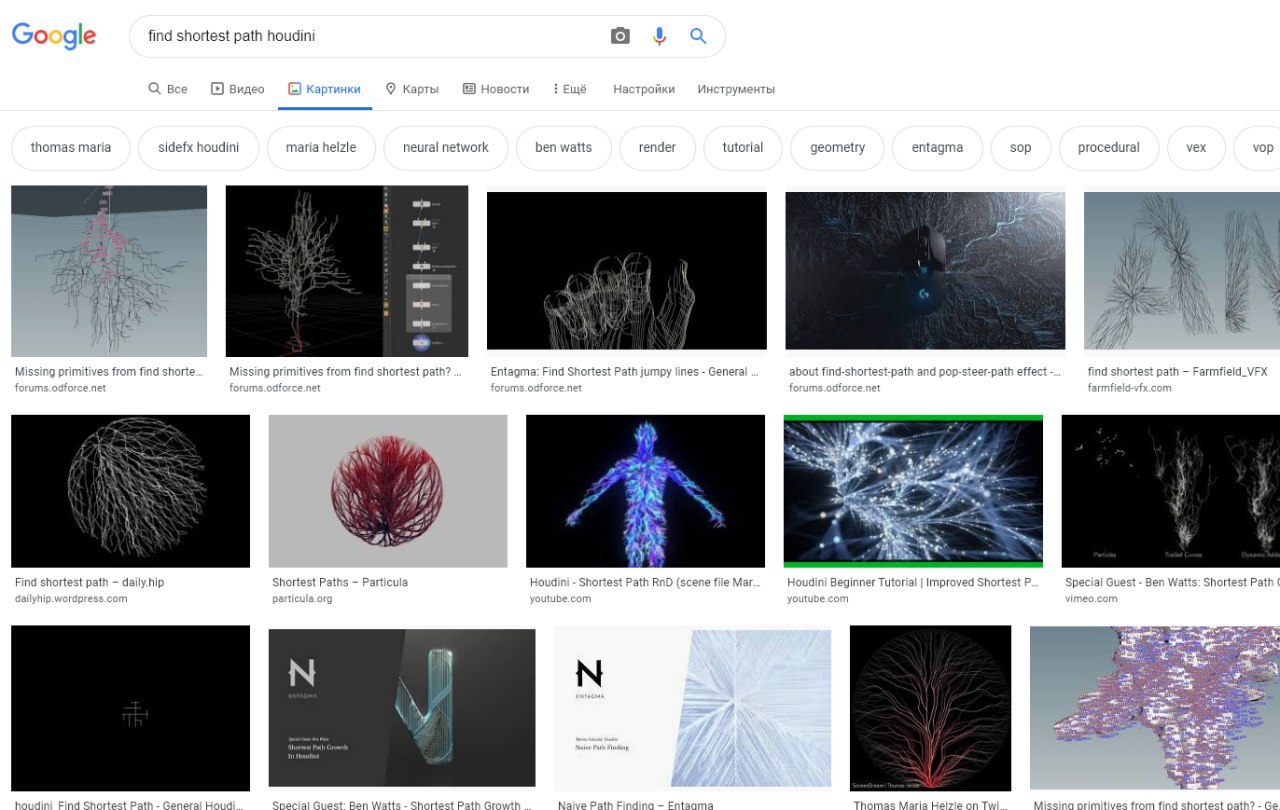1280x810 pixels.
Task: Open 'Houdini - Shortest Path RnD' title
Action: coord(645,582)
